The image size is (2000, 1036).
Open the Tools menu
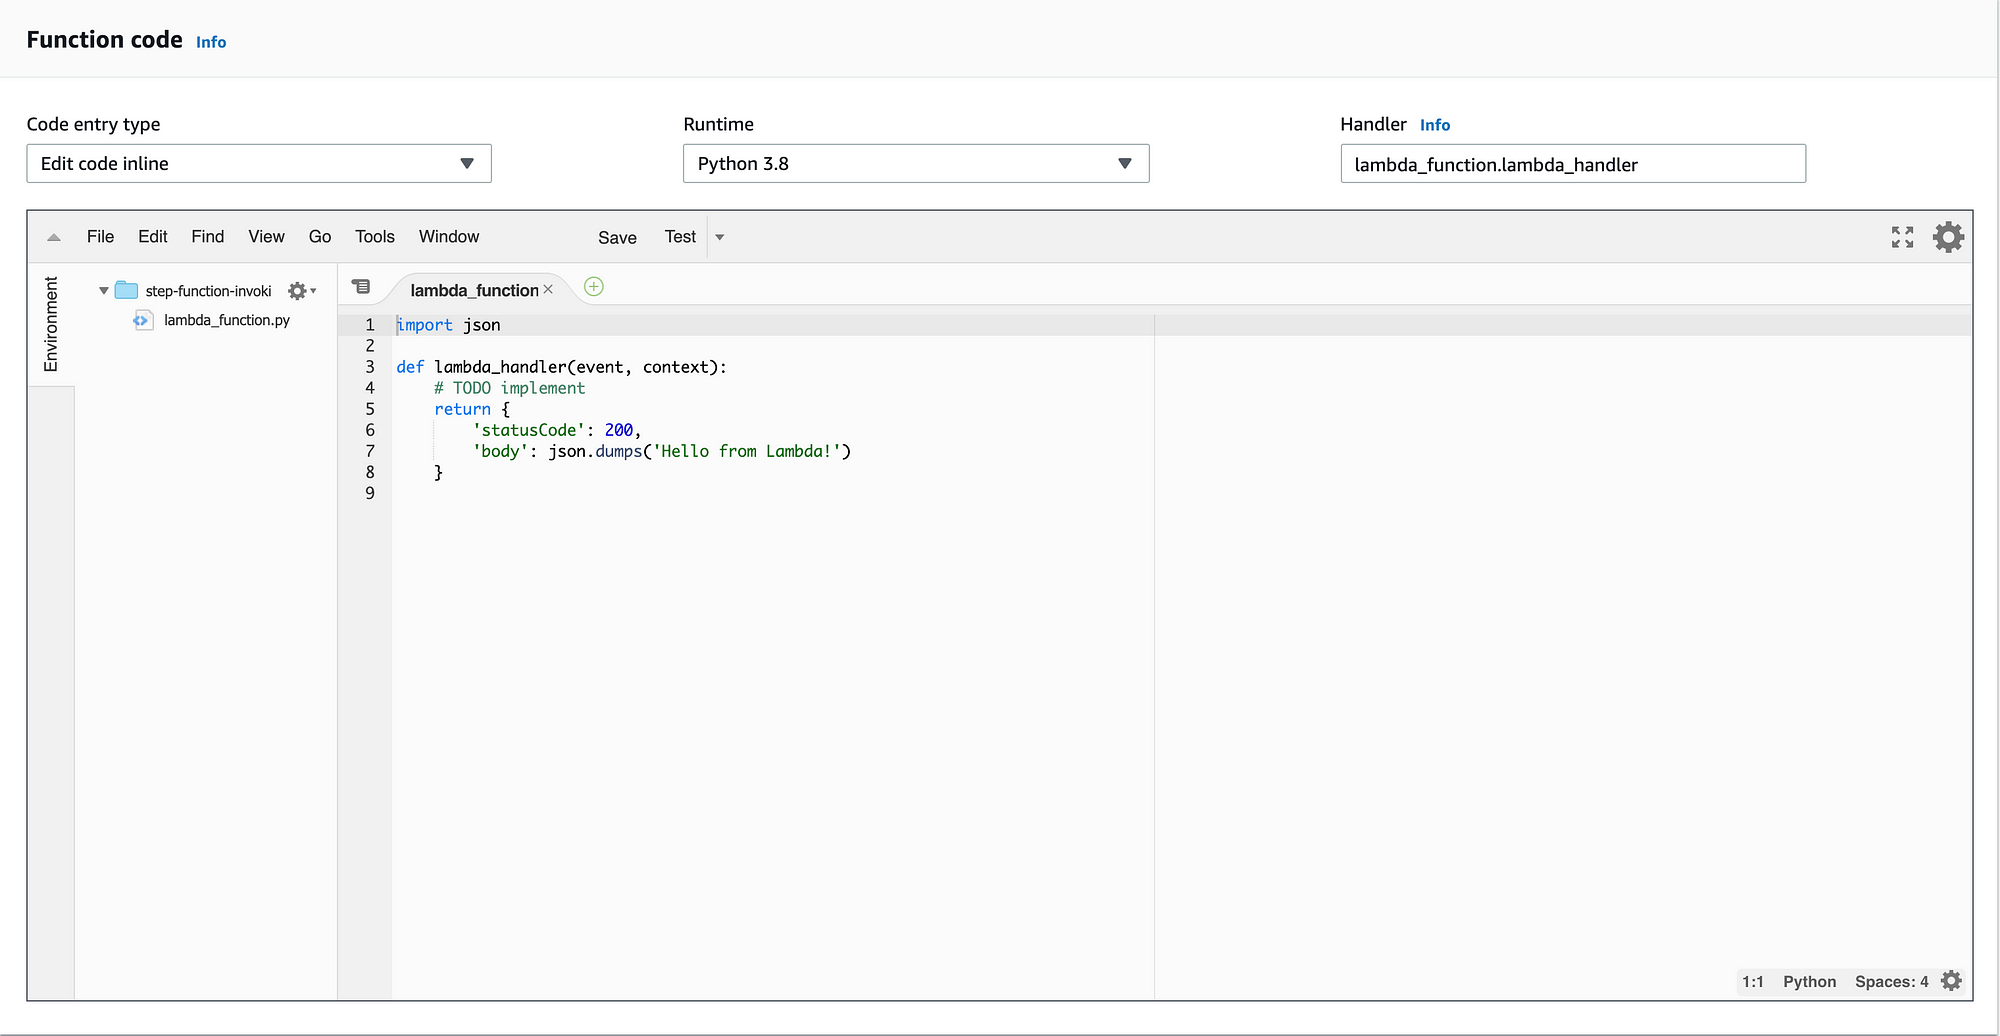375,237
